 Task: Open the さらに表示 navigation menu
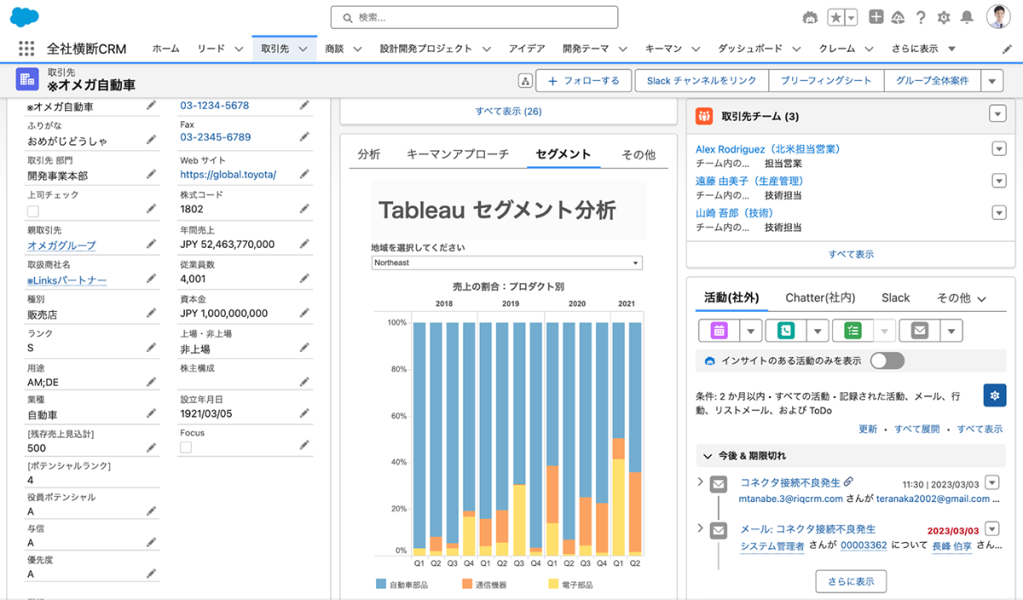pyautogui.click(x=923, y=49)
